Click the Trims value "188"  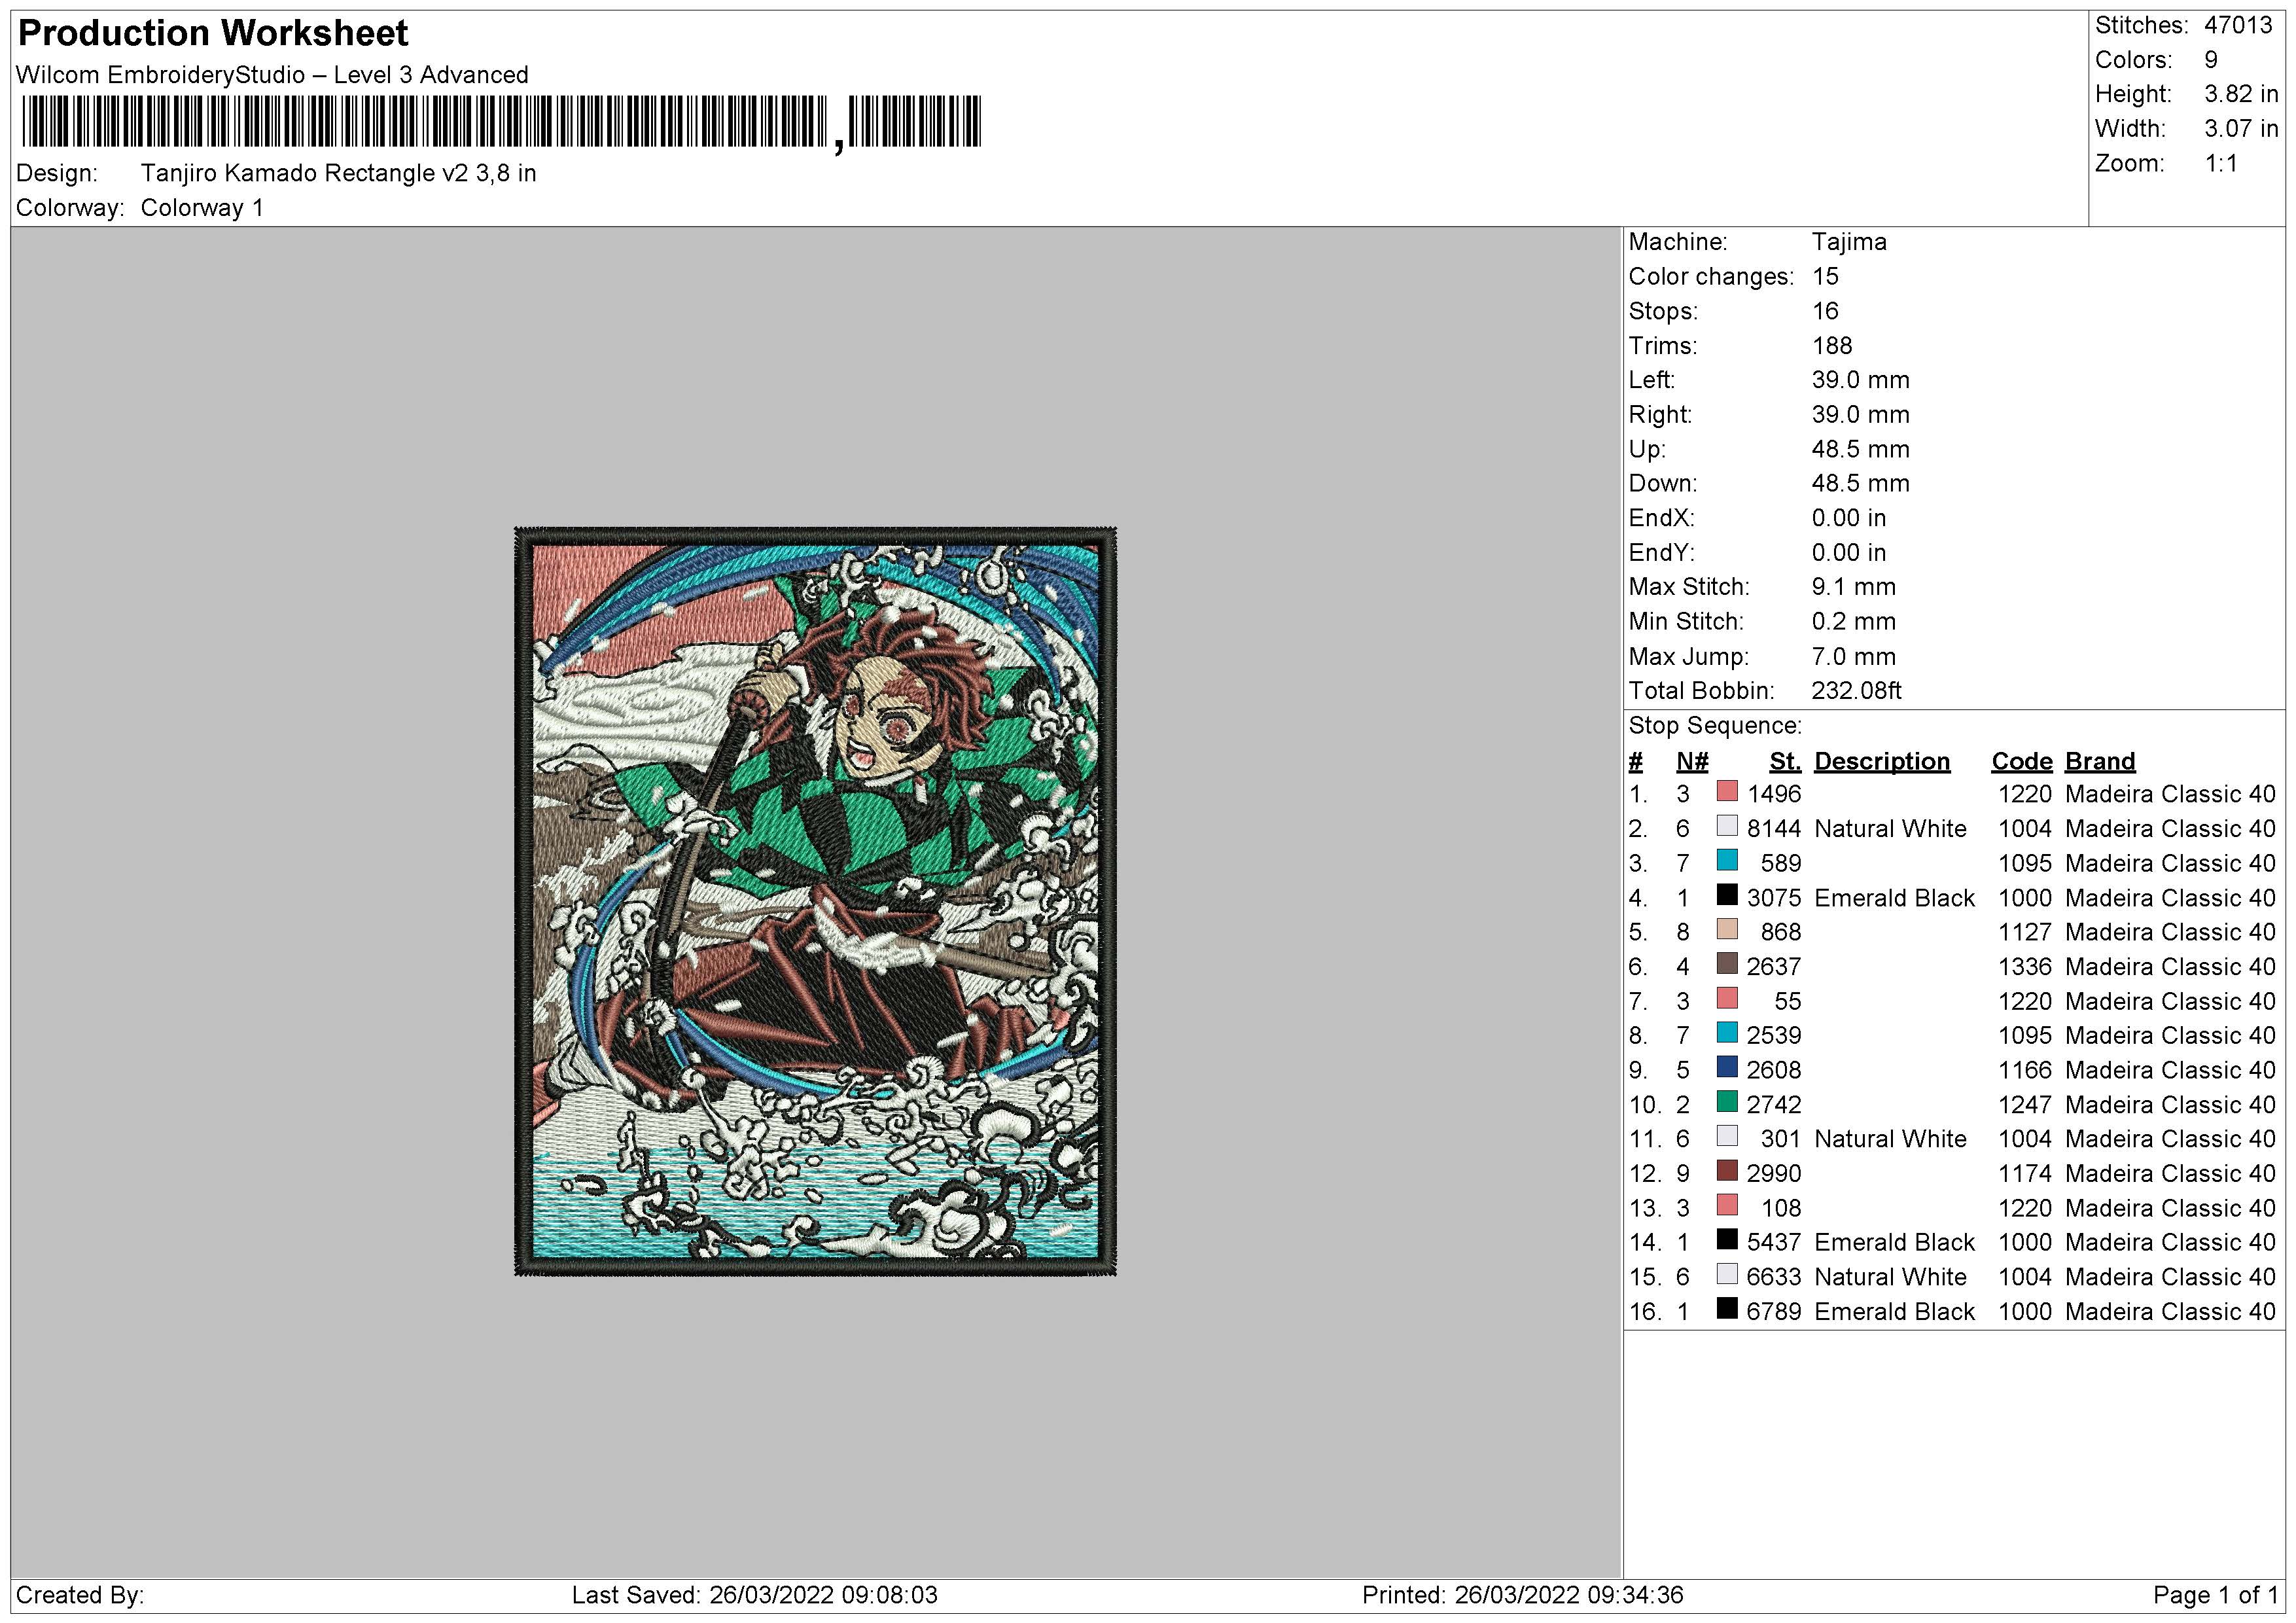1832,346
